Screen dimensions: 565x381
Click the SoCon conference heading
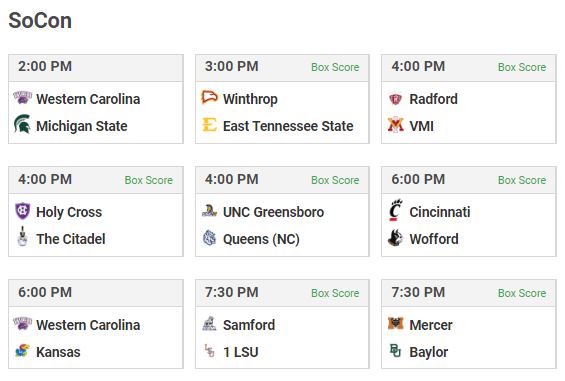click(40, 21)
